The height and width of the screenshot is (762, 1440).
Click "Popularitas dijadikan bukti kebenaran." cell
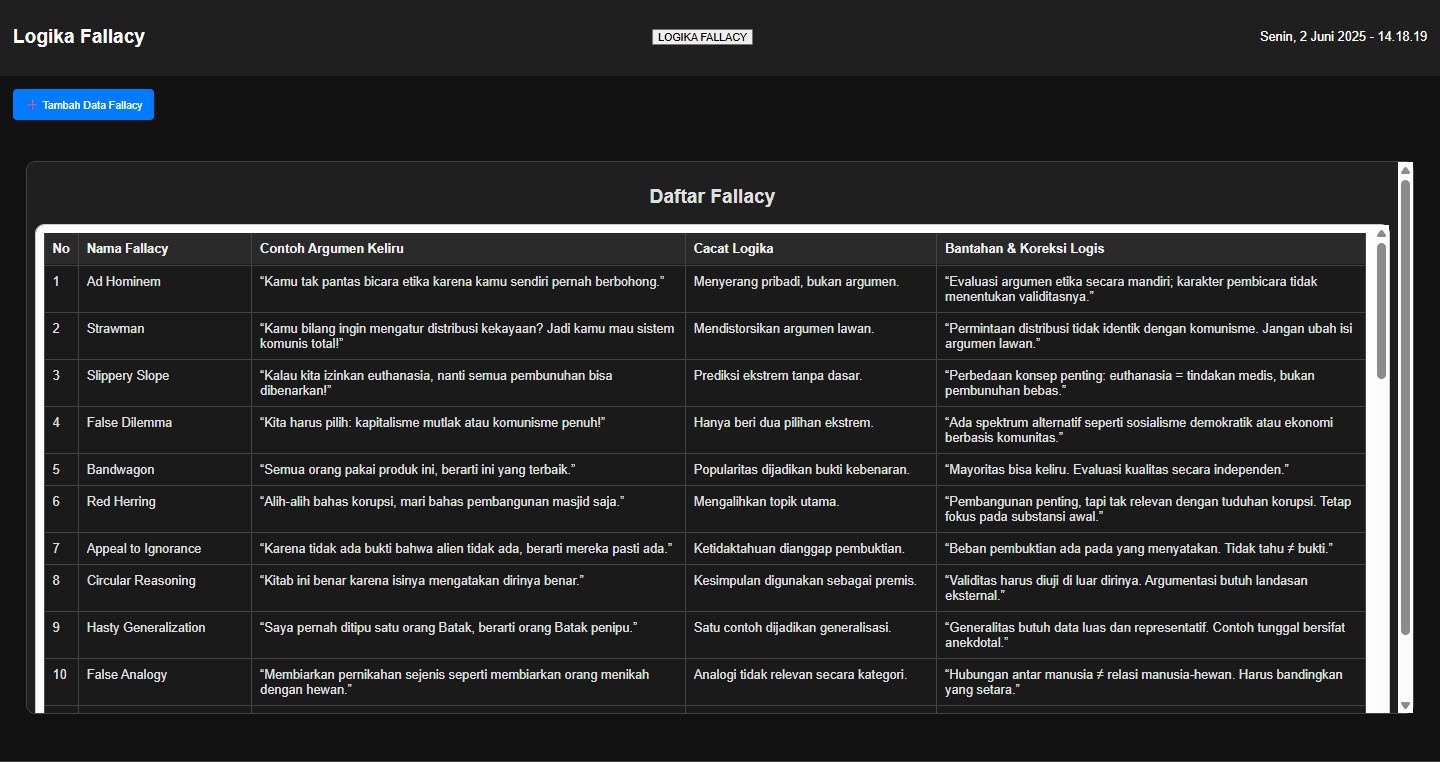(x=811, y=470)
